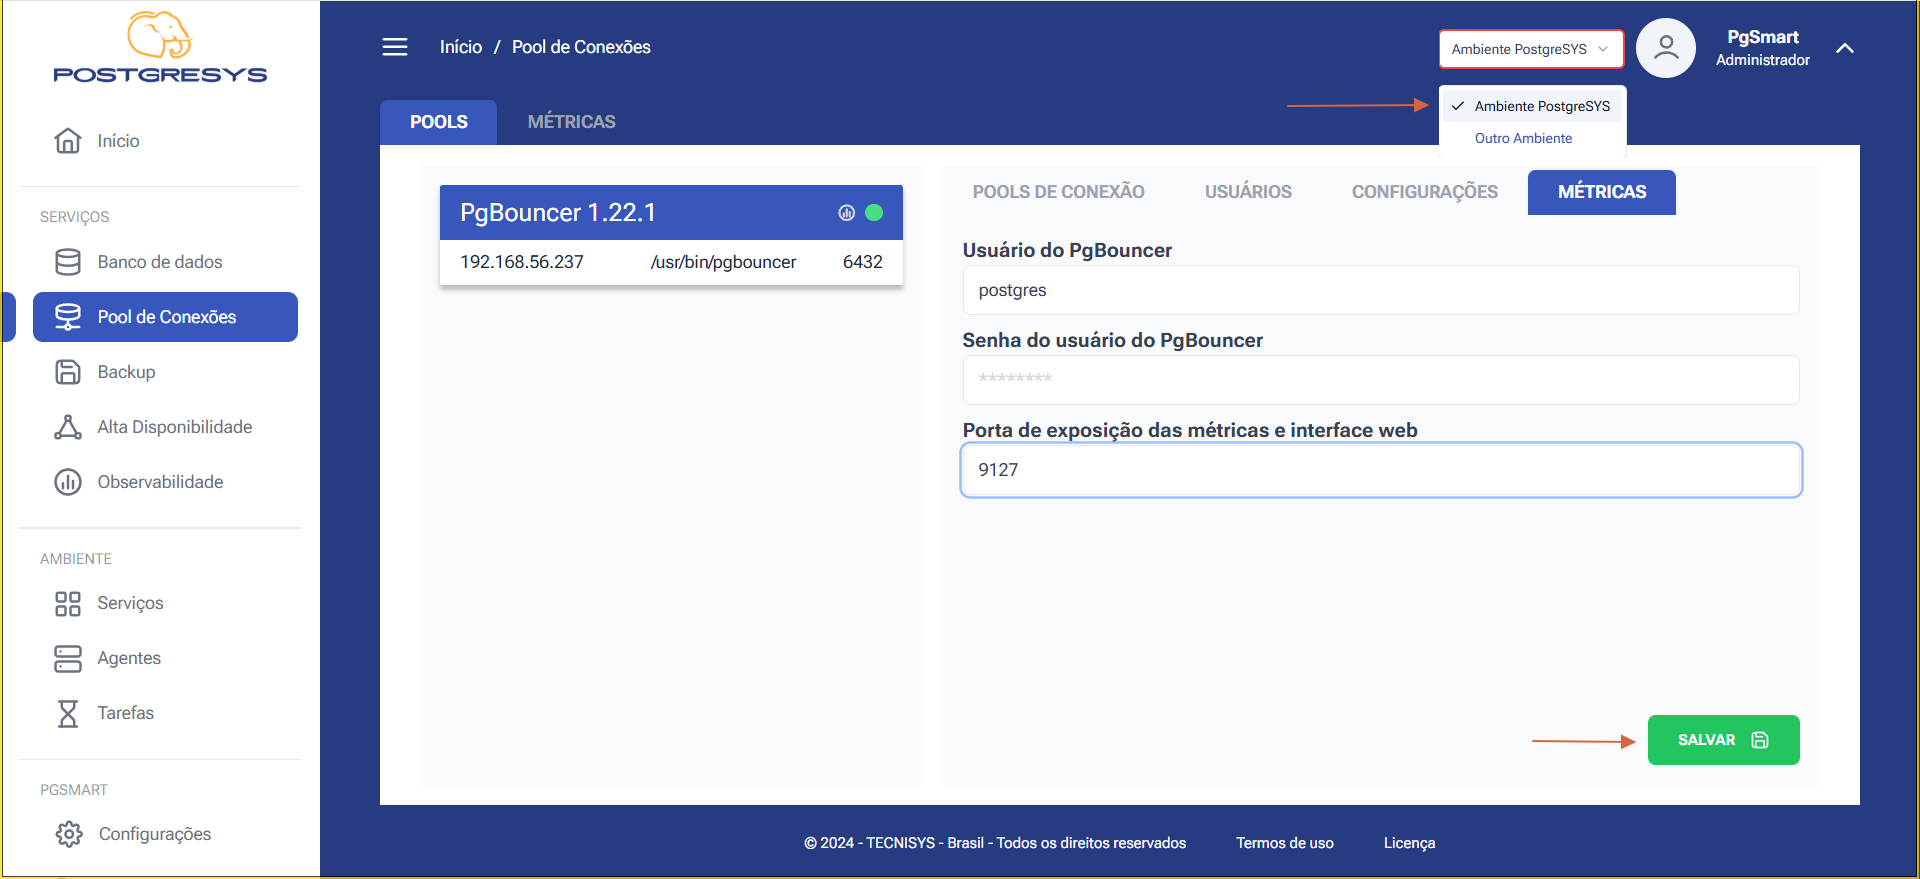Viewport: 1920px width, 879px height.
Task: Click the Agentes server icon
Action: tap(68, 658)
